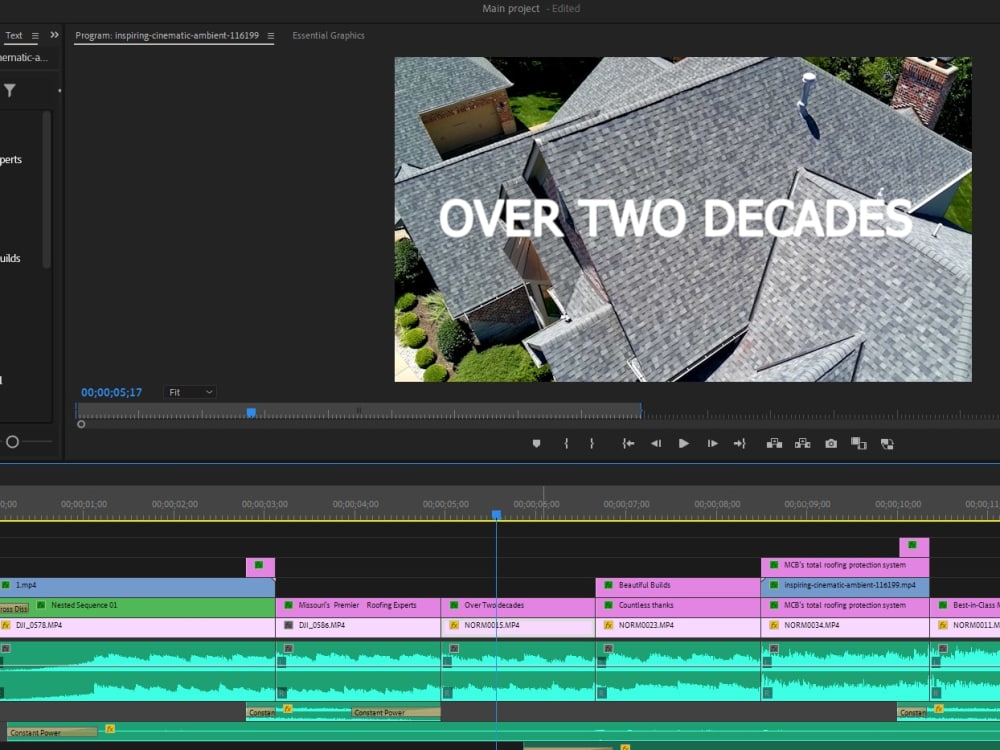Click fx badge on Nested Sequence 01
This screenshot has height=750, width=1000.
click(41, 605)
